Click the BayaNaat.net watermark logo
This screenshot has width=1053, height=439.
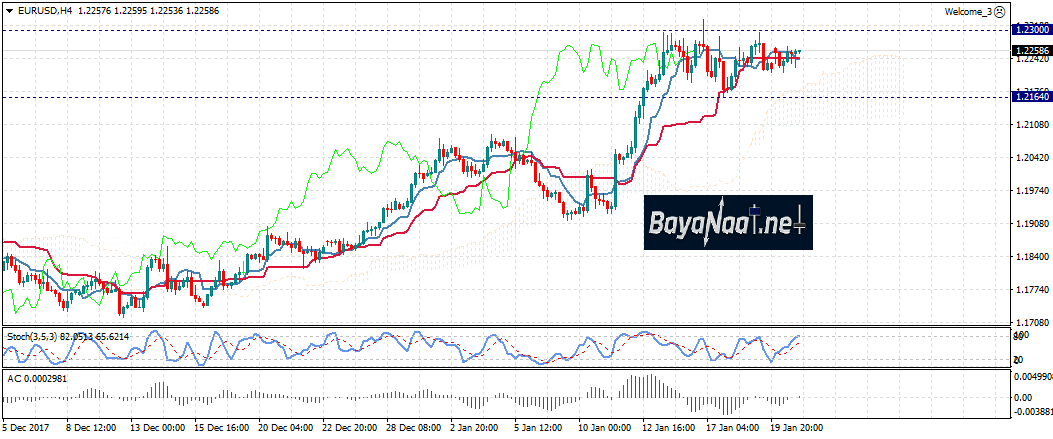(x=727, y=222)
